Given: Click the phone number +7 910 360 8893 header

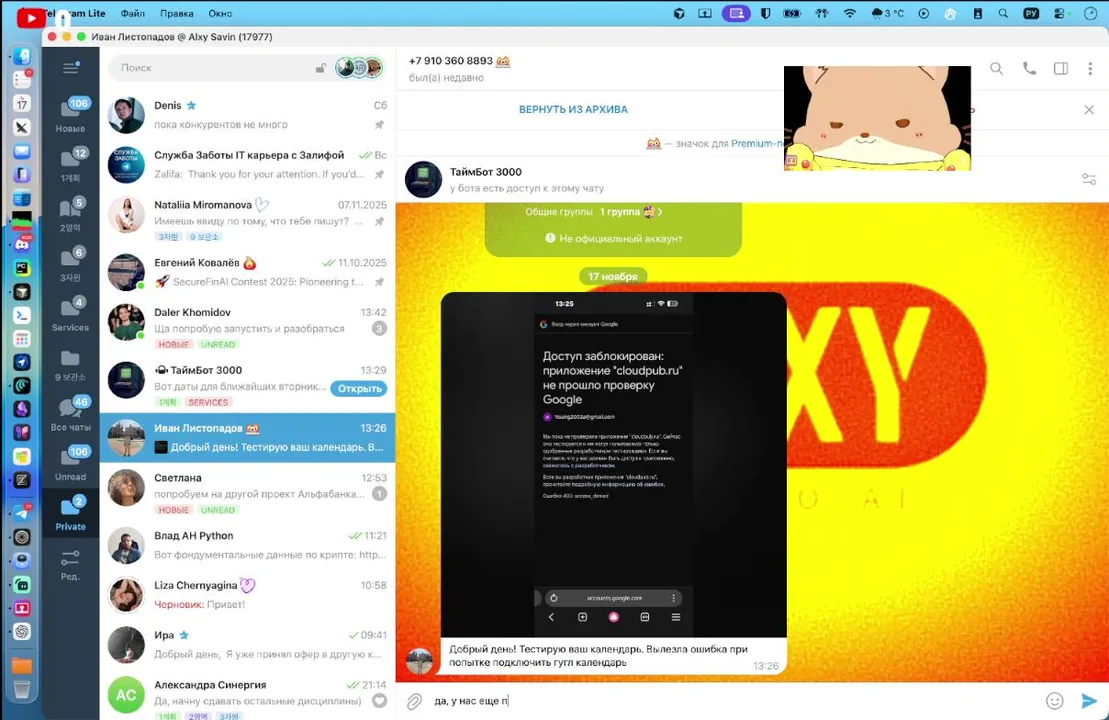Looking at the screenshot, I should 451,61.
